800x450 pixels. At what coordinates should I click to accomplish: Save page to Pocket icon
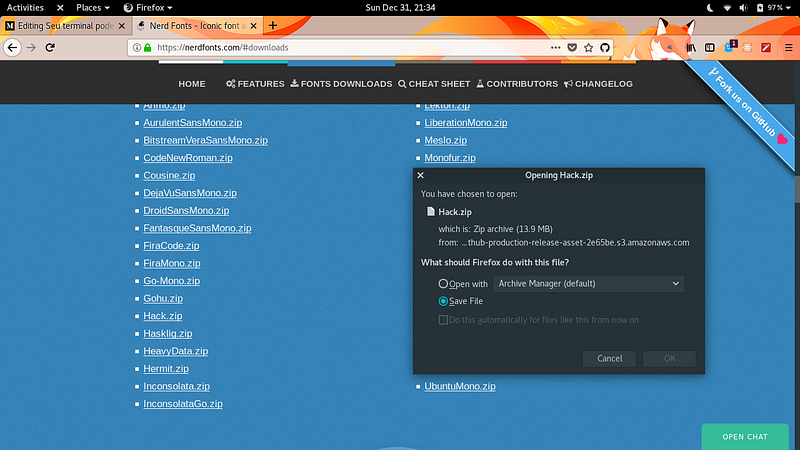click(572, 47)
